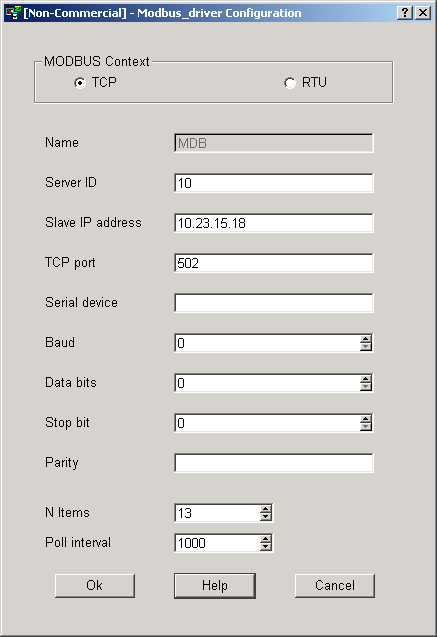Click the Ok button

[95, 585]
